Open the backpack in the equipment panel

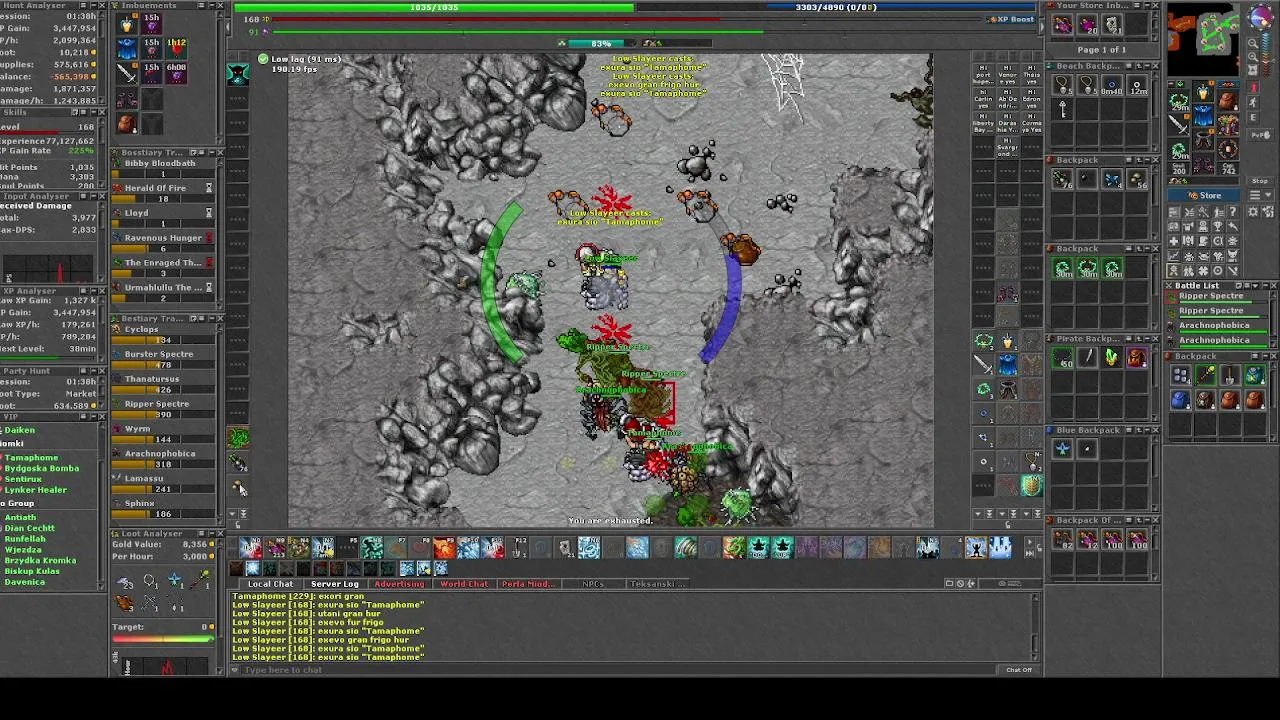[x=1228, y=100]
